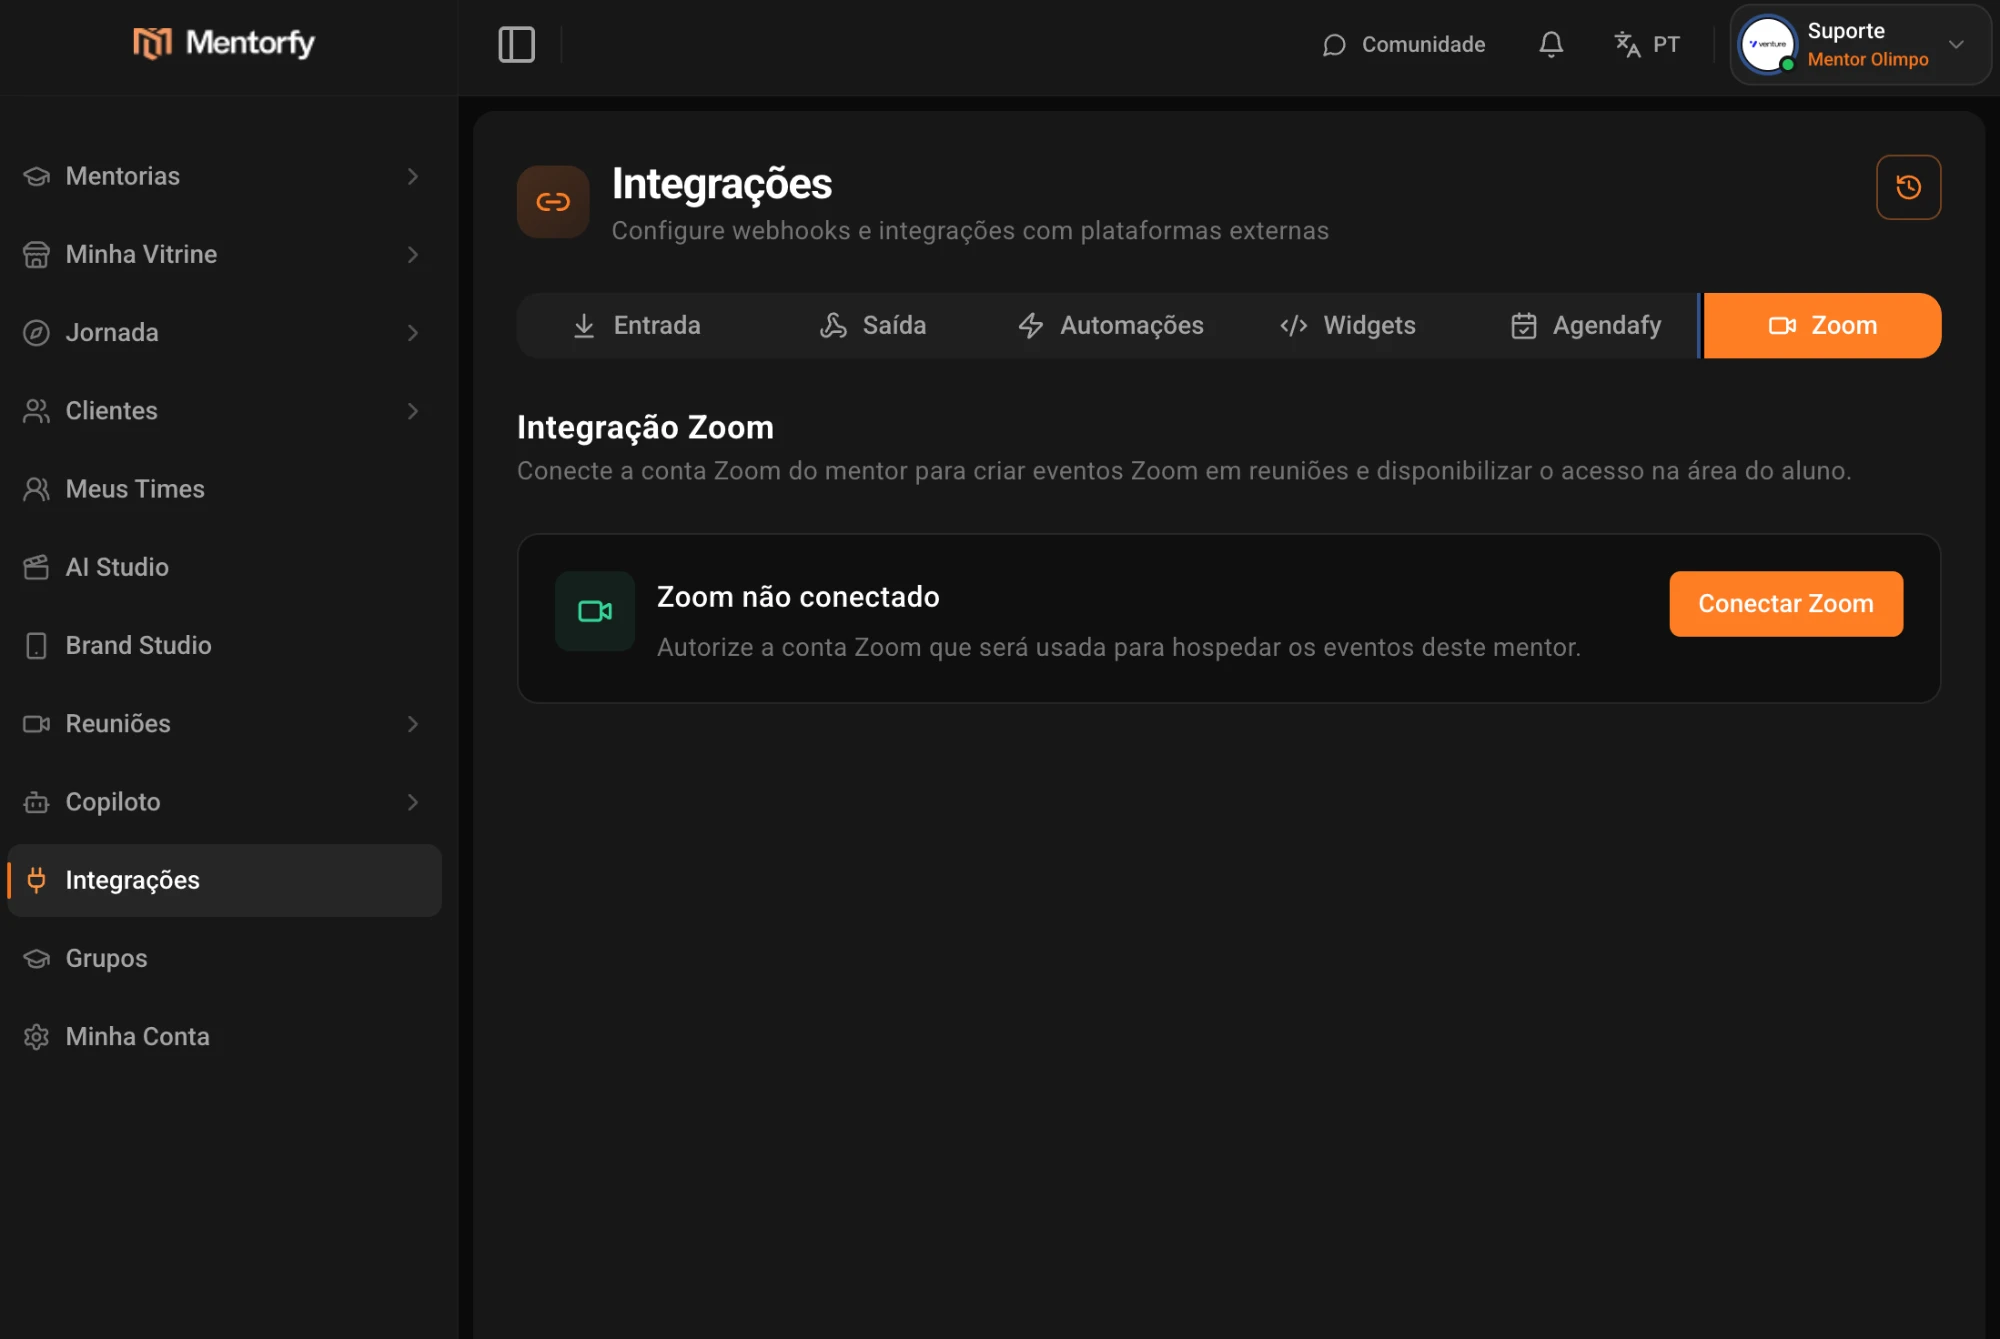The height and width of the screenshot is (1339, 2000).
Task: Switch to the Entrada tab
Action: click(x=637, y=325)
